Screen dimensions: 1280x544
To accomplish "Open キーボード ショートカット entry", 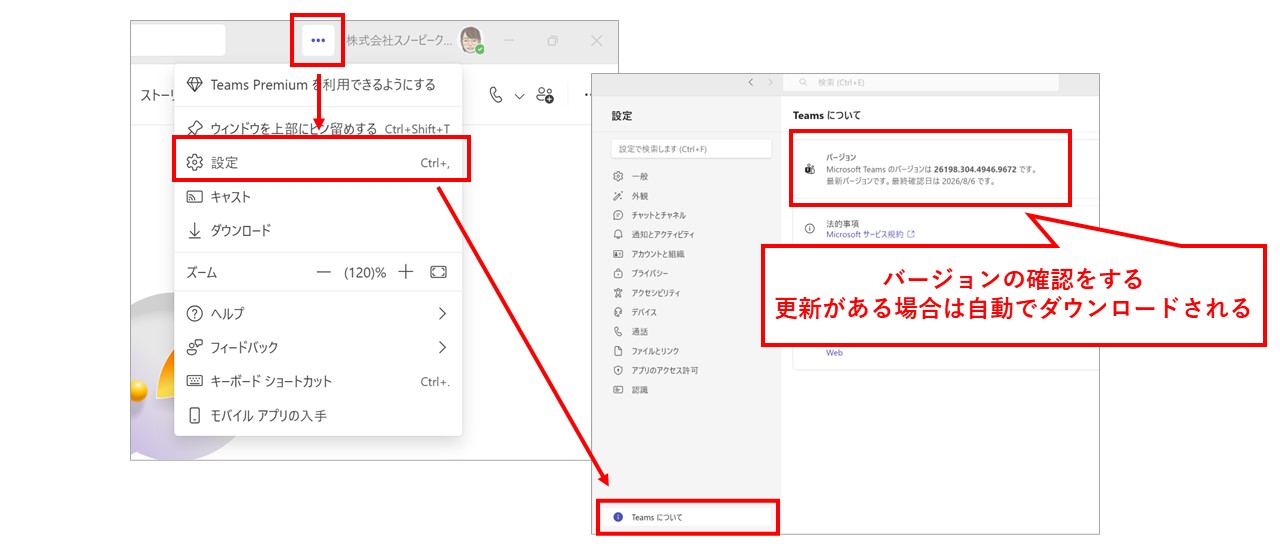I will tap(318, 381).
